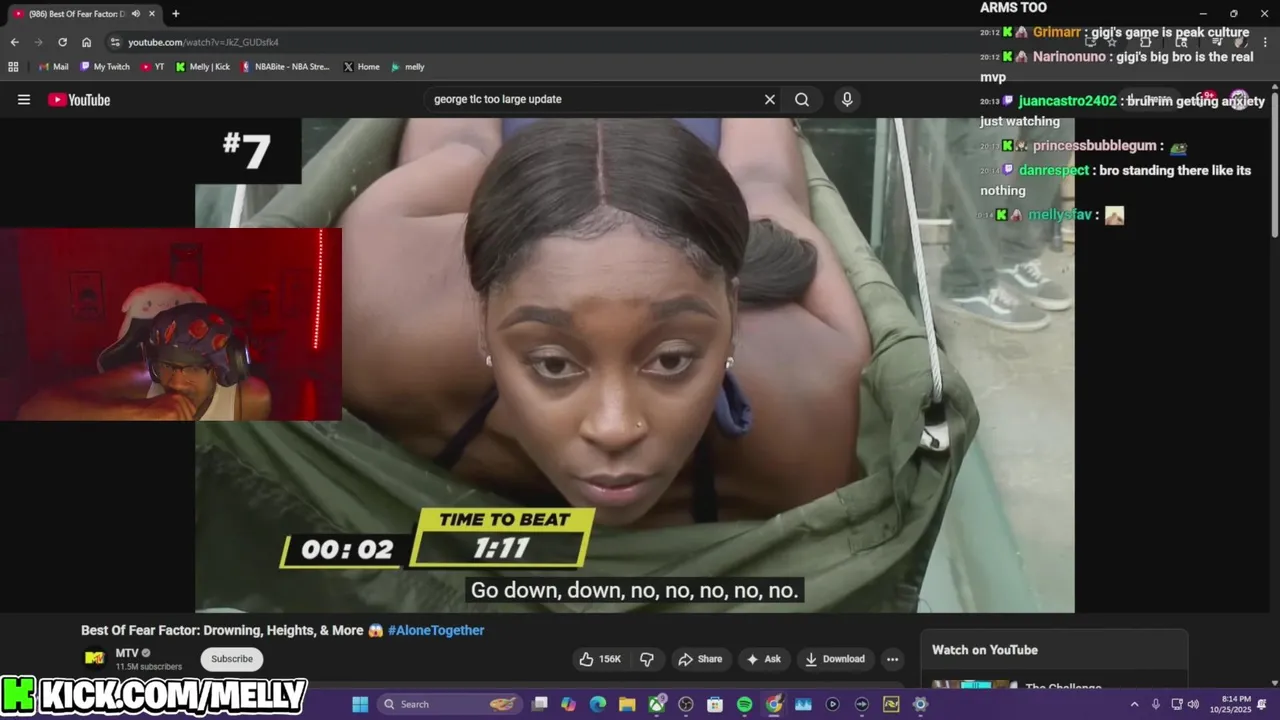Open the YT bookmark
This screenshot has height=720, width=1280.
pyautogui.click(x=152, y=67)
